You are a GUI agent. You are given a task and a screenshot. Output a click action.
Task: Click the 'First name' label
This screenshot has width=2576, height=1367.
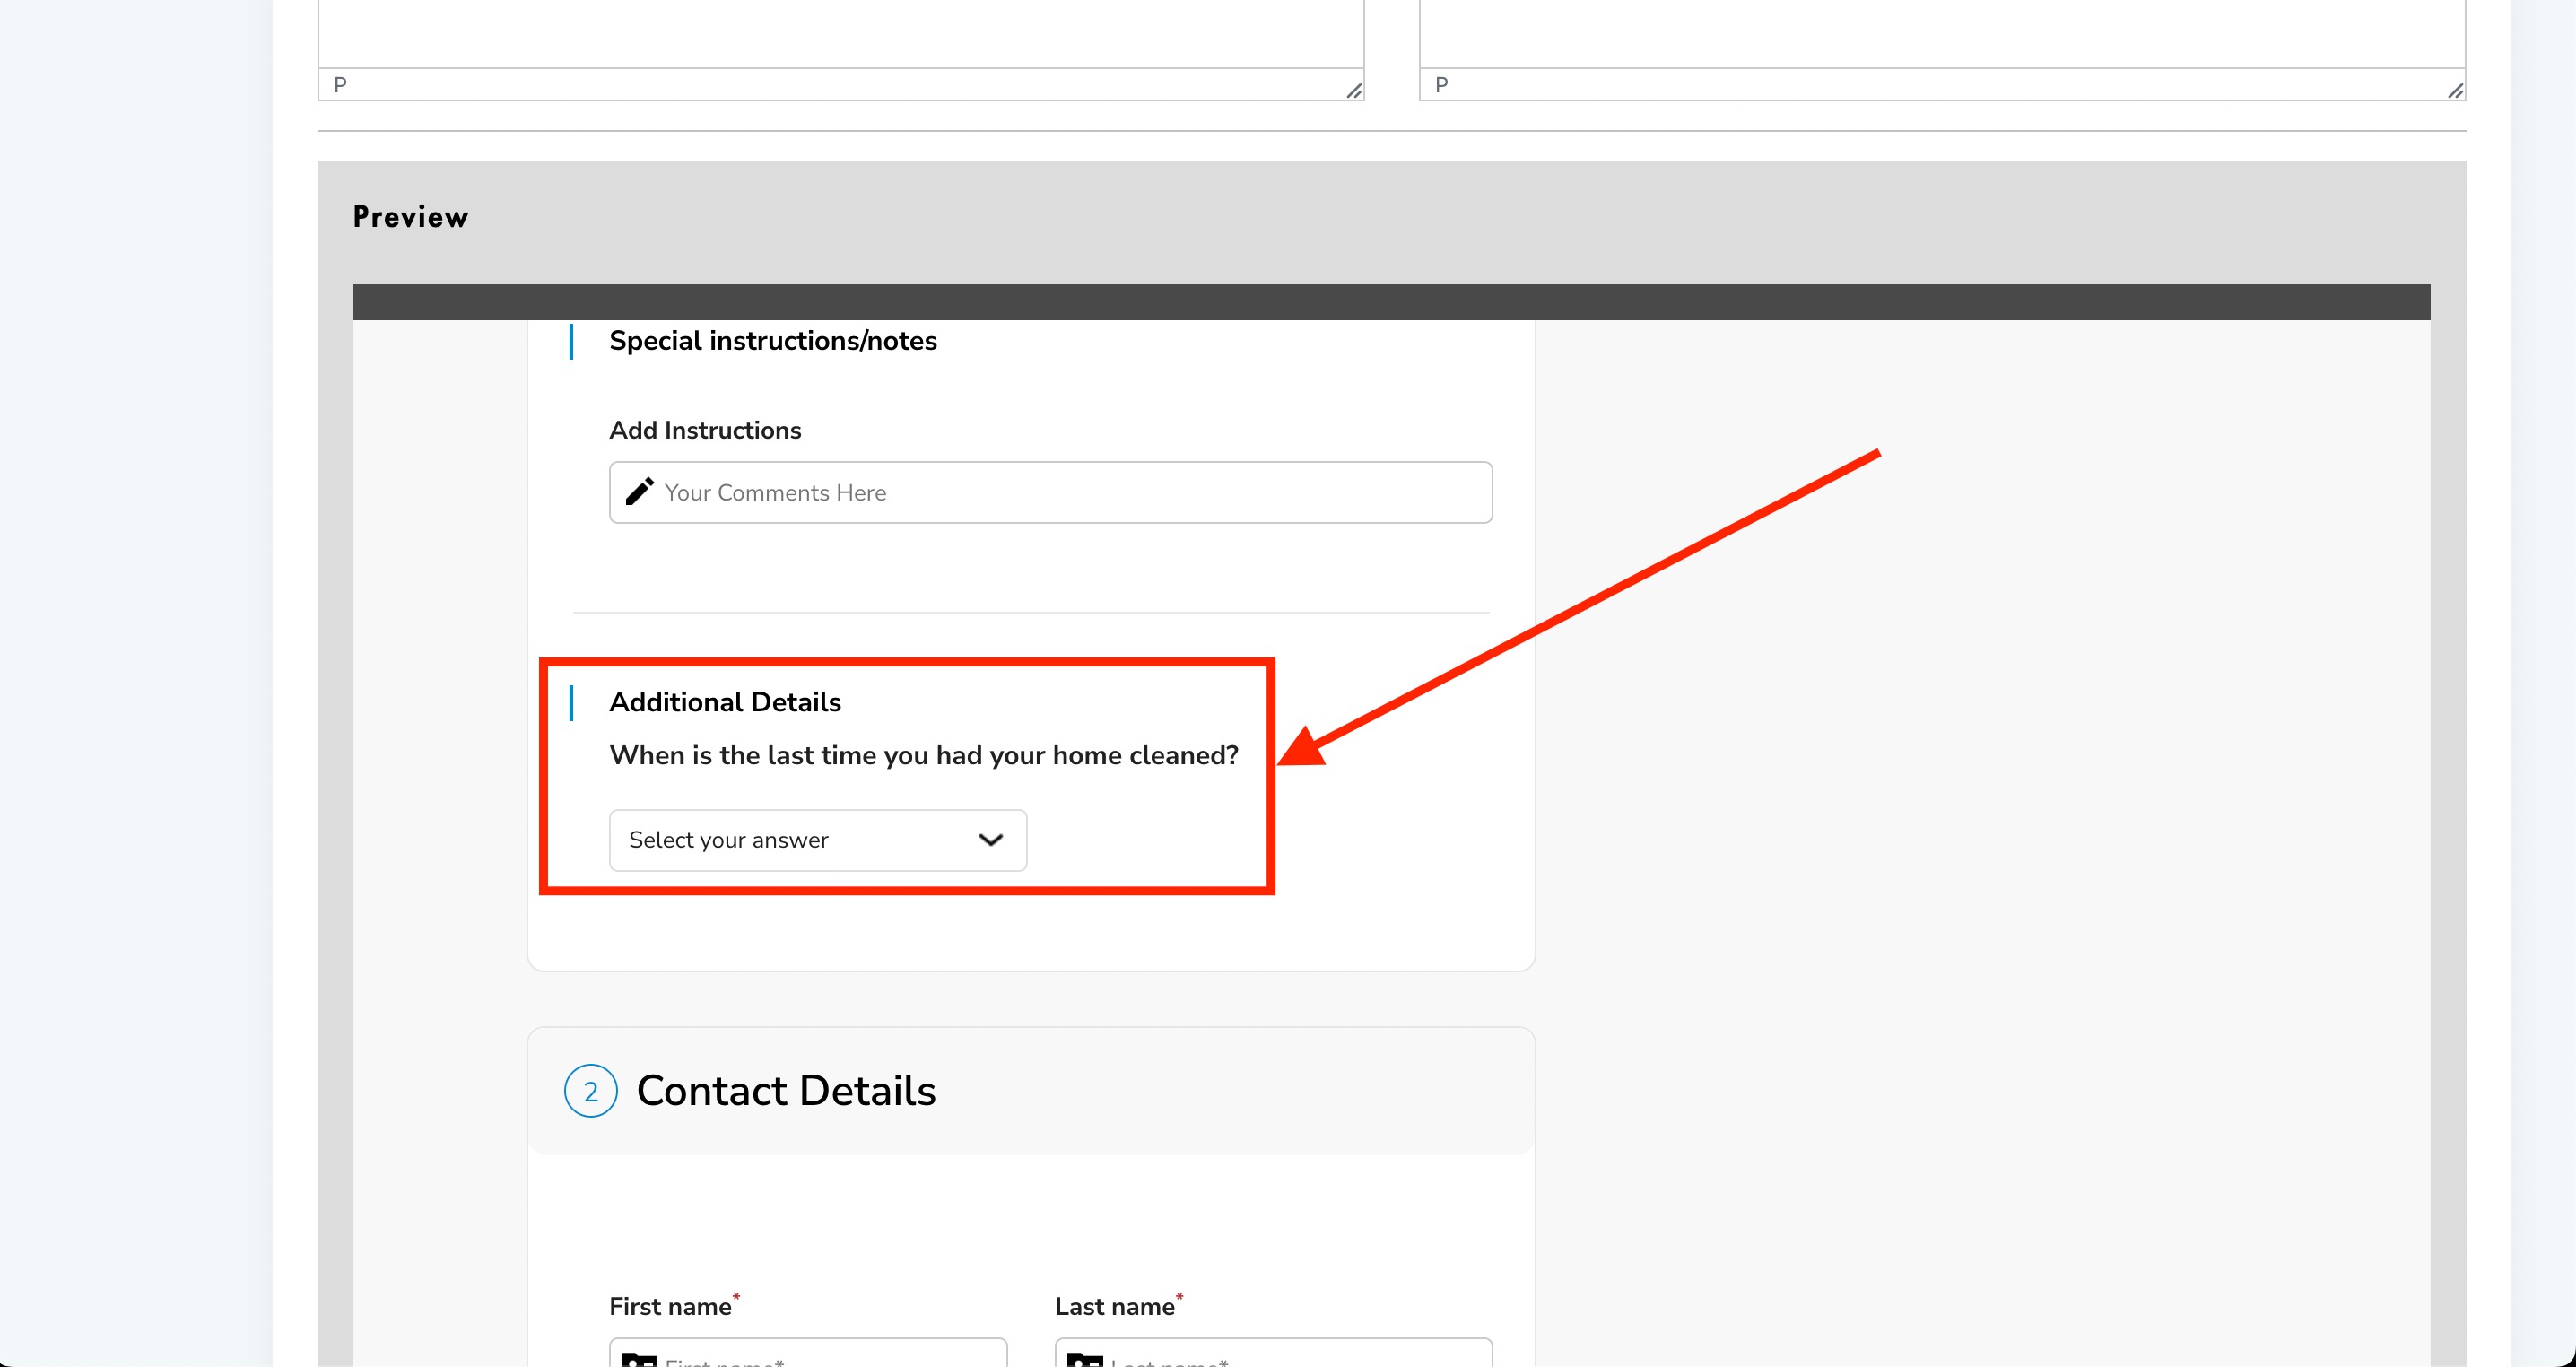coord(670,1306)
